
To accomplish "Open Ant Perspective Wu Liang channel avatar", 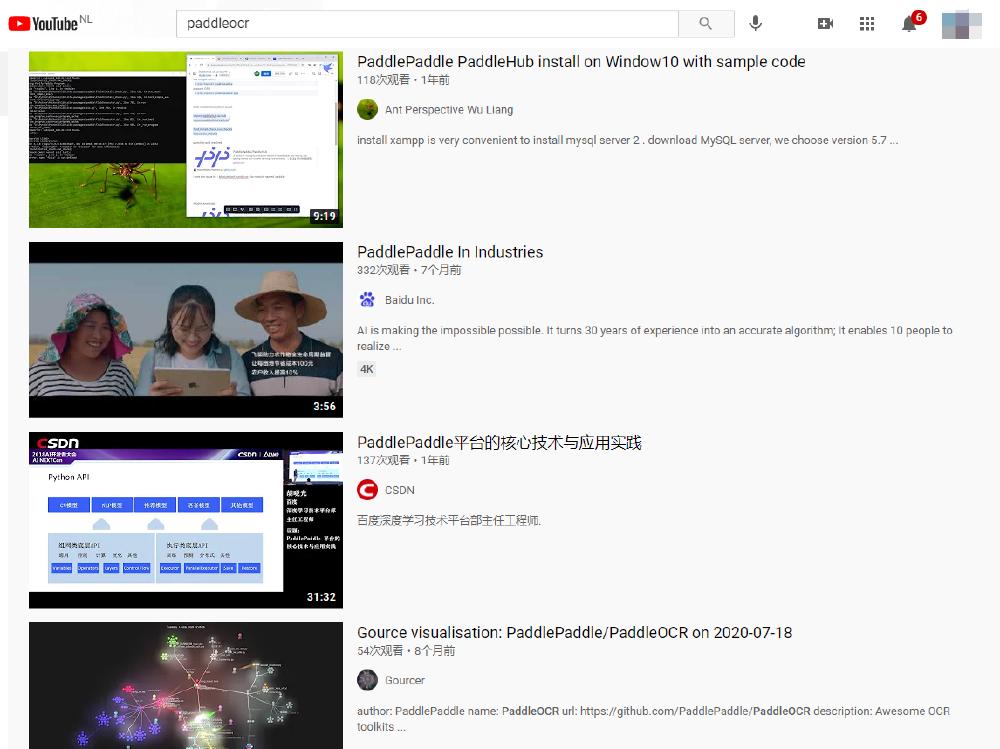I will coord(367,110).
